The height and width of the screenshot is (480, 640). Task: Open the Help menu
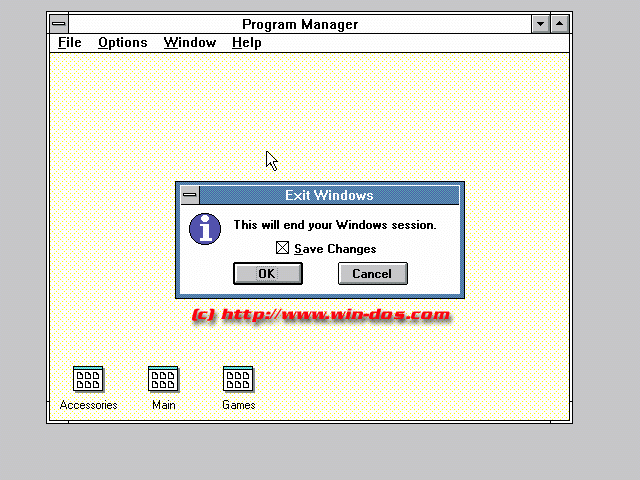click(x=246, y=42)
